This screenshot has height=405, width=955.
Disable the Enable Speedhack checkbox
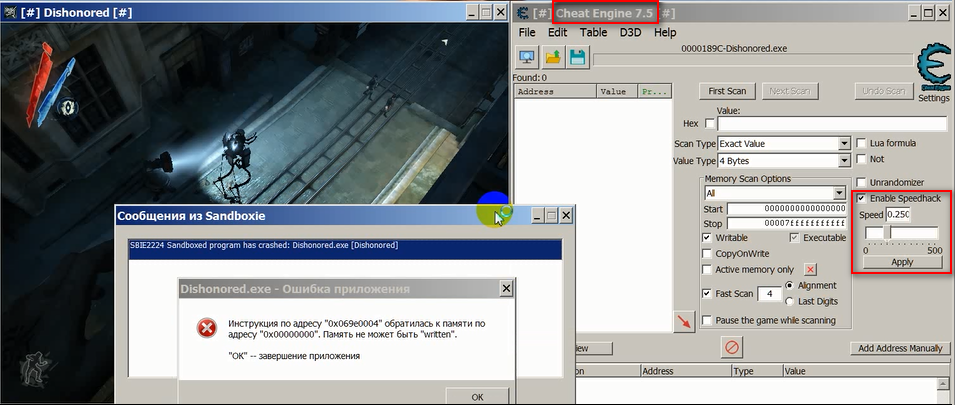(862, 199)
